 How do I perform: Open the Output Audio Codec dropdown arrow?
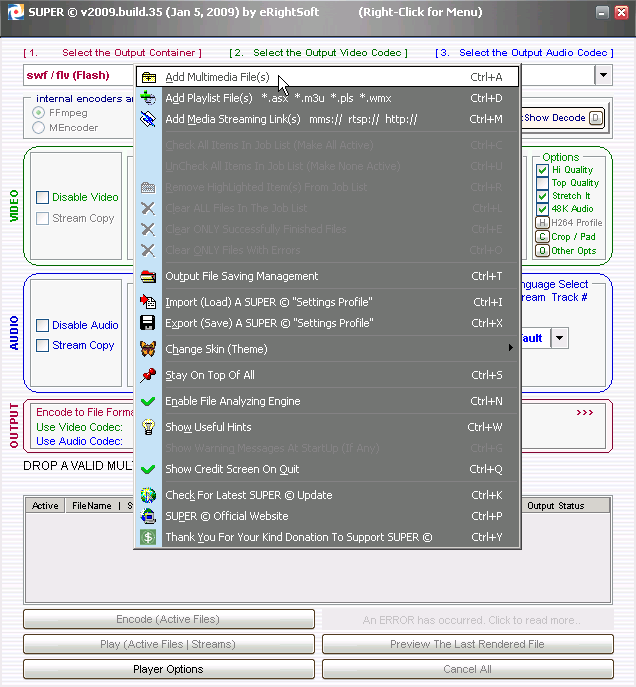click(x=603, y=75)
